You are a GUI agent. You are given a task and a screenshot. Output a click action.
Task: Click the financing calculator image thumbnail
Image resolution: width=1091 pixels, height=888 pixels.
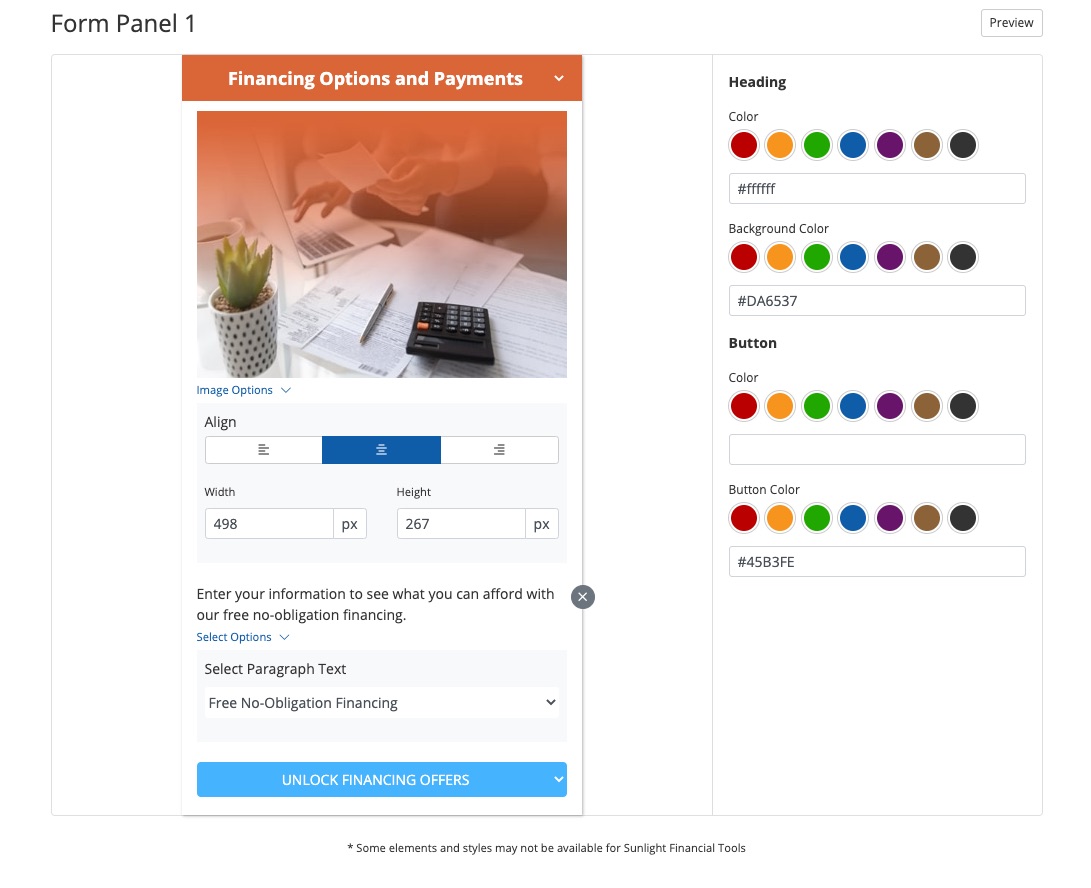pos(381,244)
